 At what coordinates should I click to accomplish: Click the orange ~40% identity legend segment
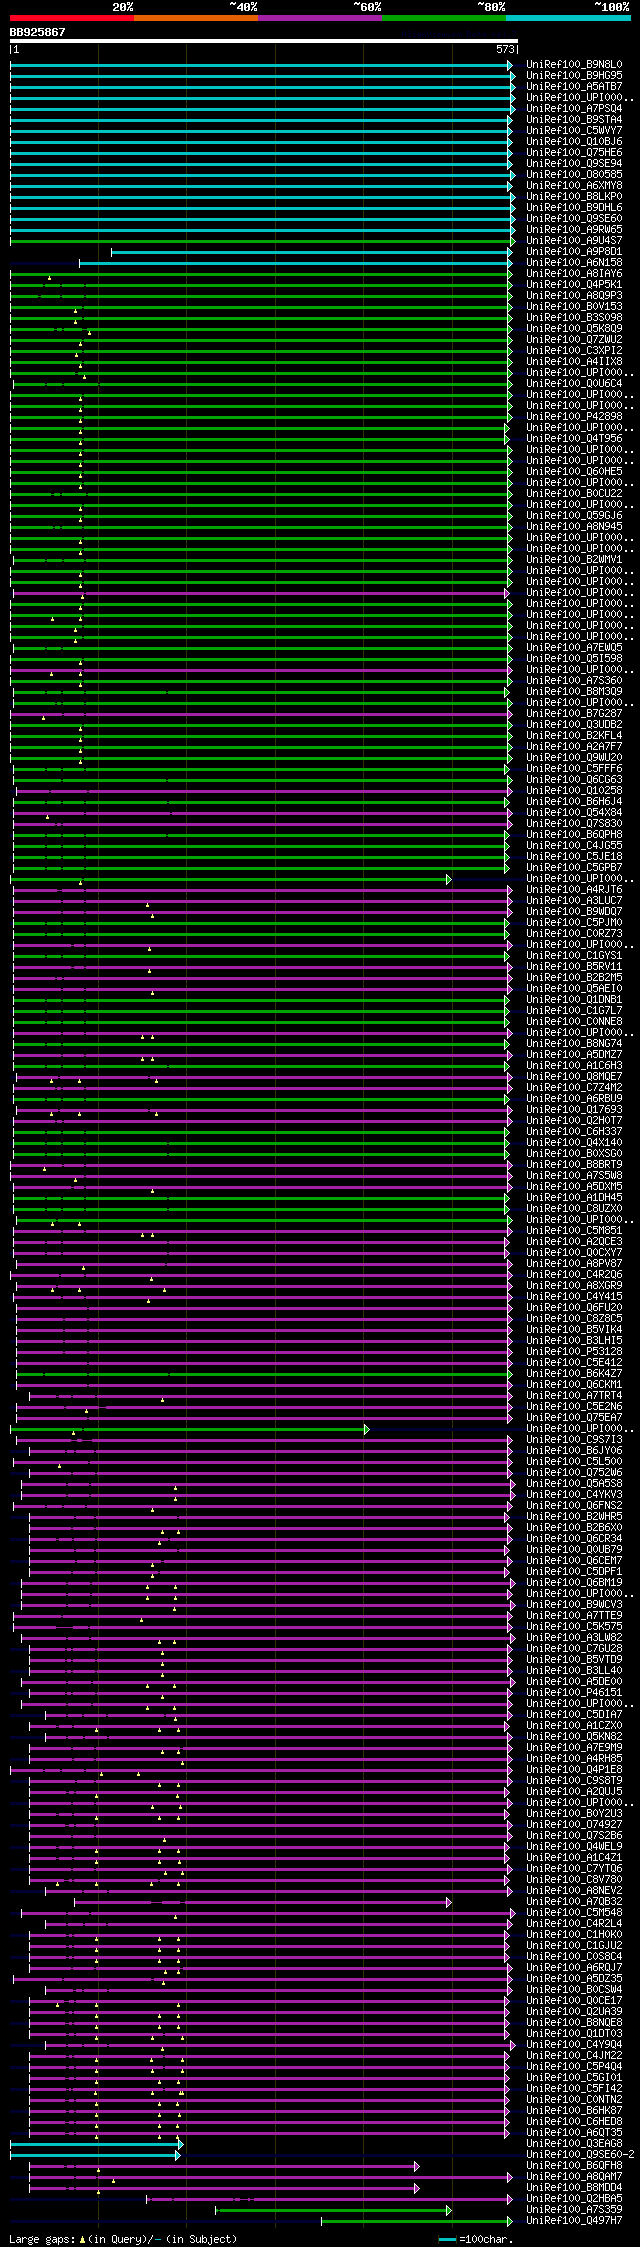point(196,18)
